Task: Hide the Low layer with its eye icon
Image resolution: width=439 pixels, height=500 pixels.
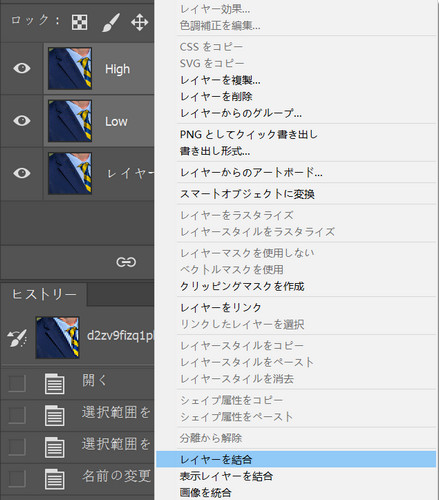Action: click(22, 120)
